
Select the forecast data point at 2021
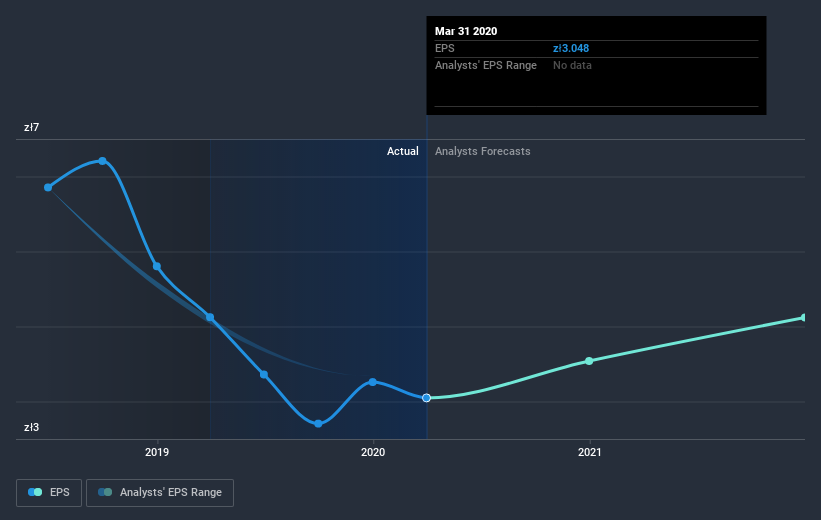pos(589,361)
